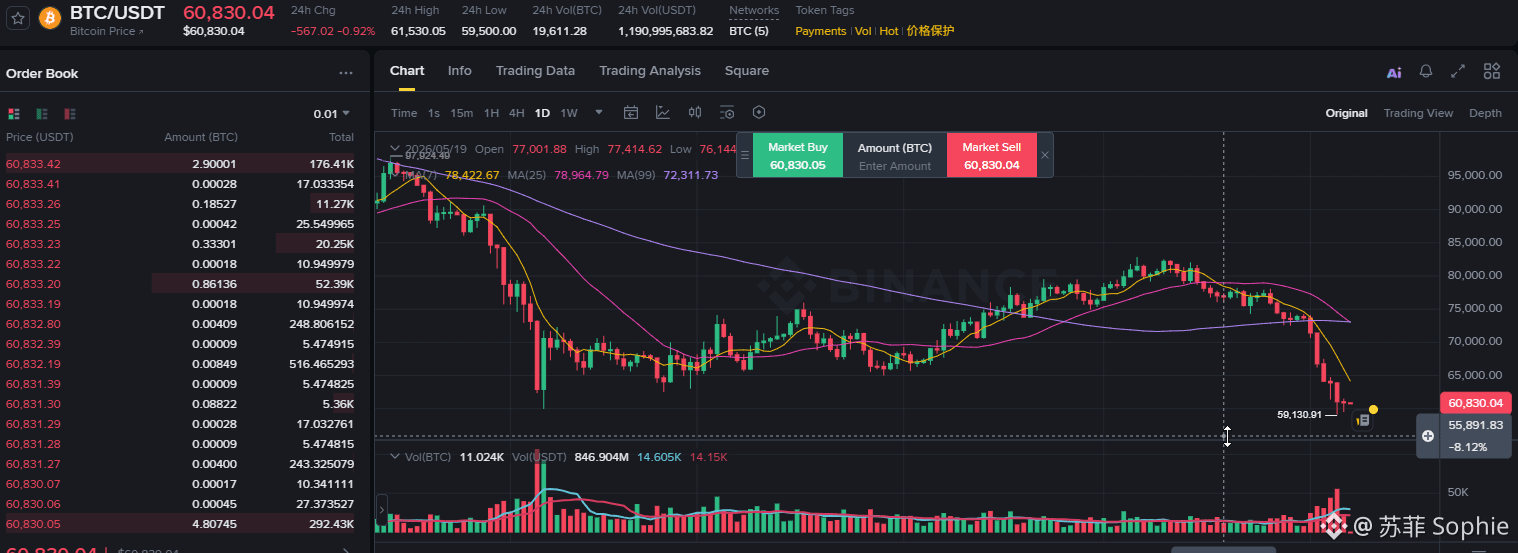Select the 1H chart interval
1518x553 pixels.
tap(491, 113)
